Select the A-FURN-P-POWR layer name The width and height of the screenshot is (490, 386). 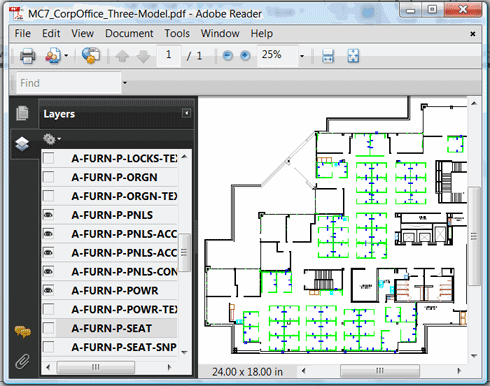pos(115,290)
